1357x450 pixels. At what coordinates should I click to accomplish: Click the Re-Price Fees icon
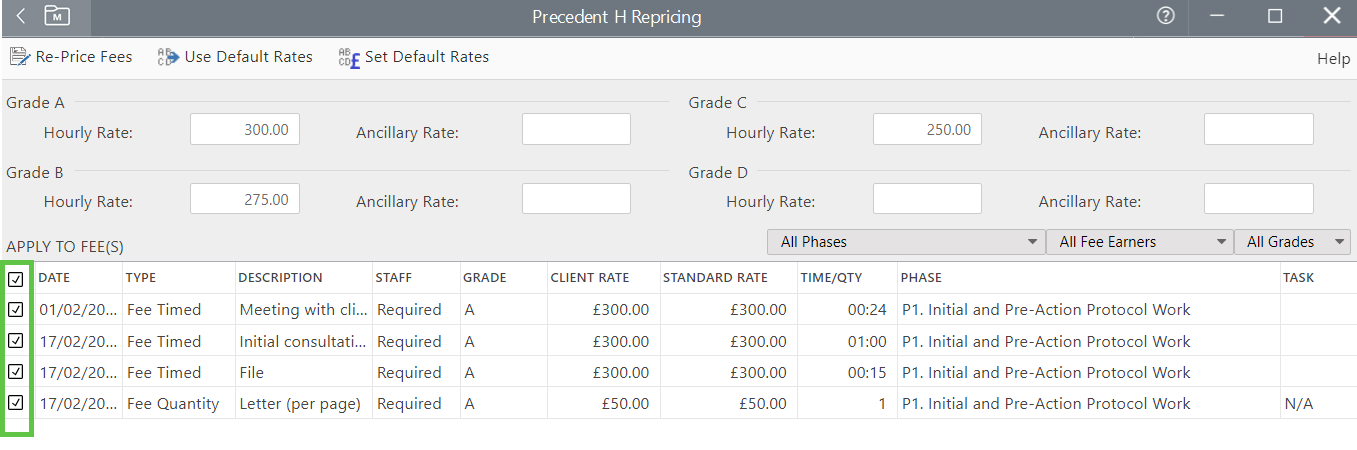click(x=20, y=57)
